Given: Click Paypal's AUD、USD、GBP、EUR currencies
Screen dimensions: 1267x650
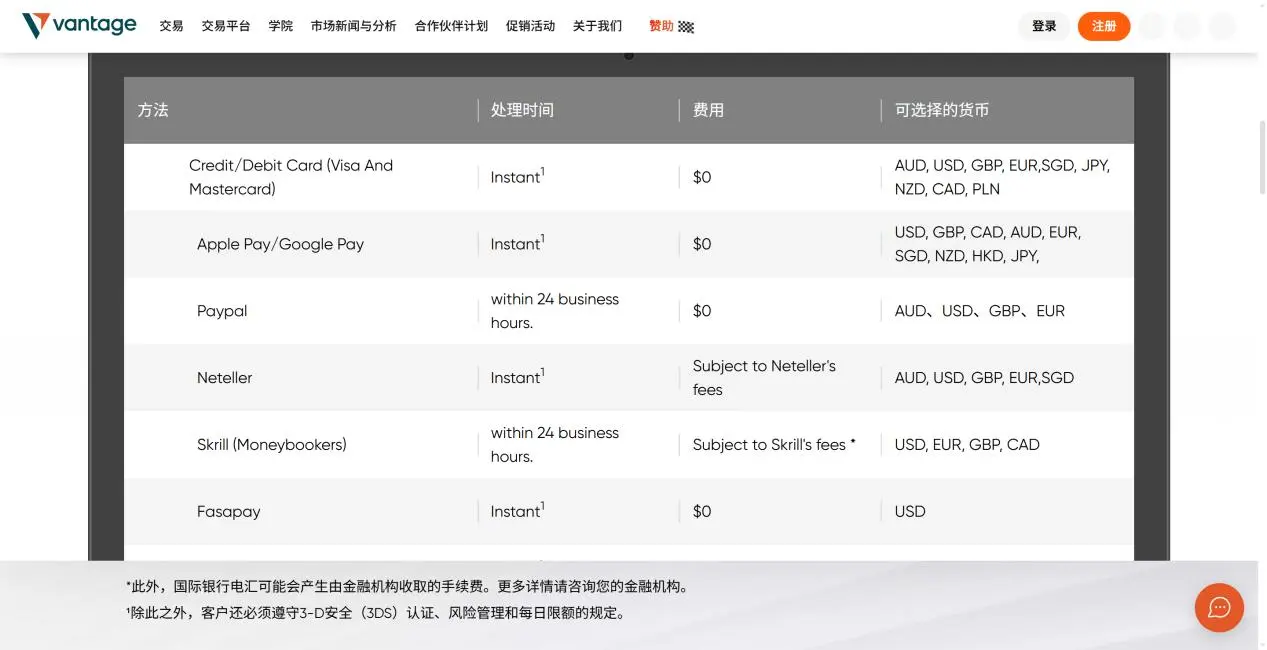Looking at the screenshot, I should [x=980, y=311].
